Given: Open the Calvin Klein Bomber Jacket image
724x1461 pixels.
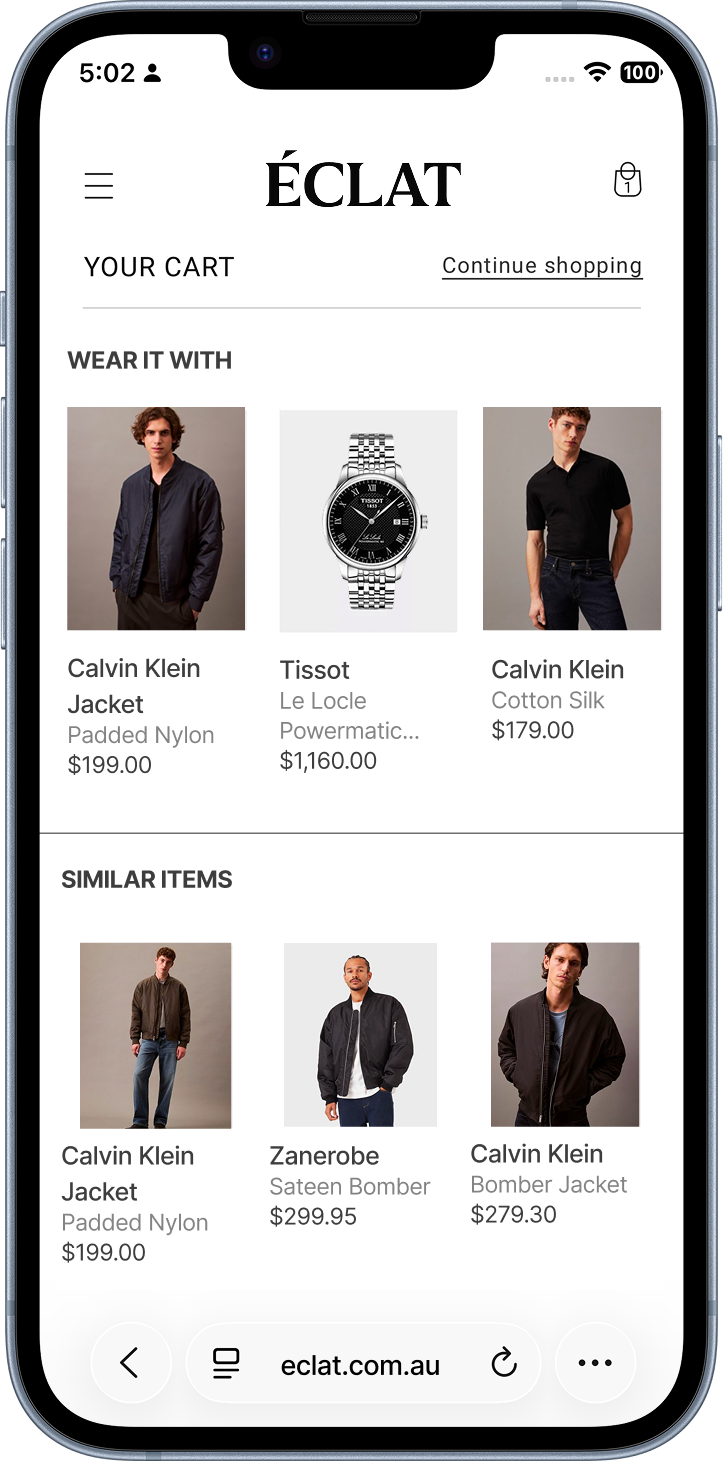Looking at the screenshot, I should [x=565, y=1035].
